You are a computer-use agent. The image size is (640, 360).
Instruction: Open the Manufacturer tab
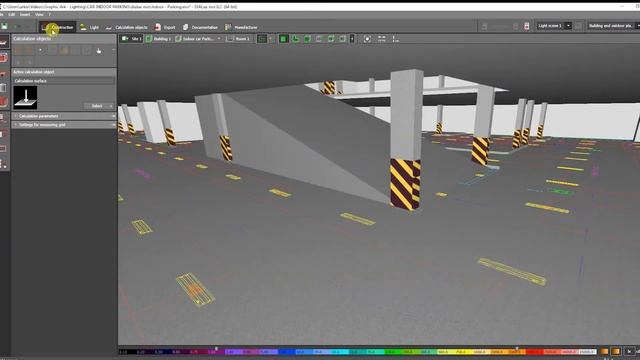pos(241,27)
